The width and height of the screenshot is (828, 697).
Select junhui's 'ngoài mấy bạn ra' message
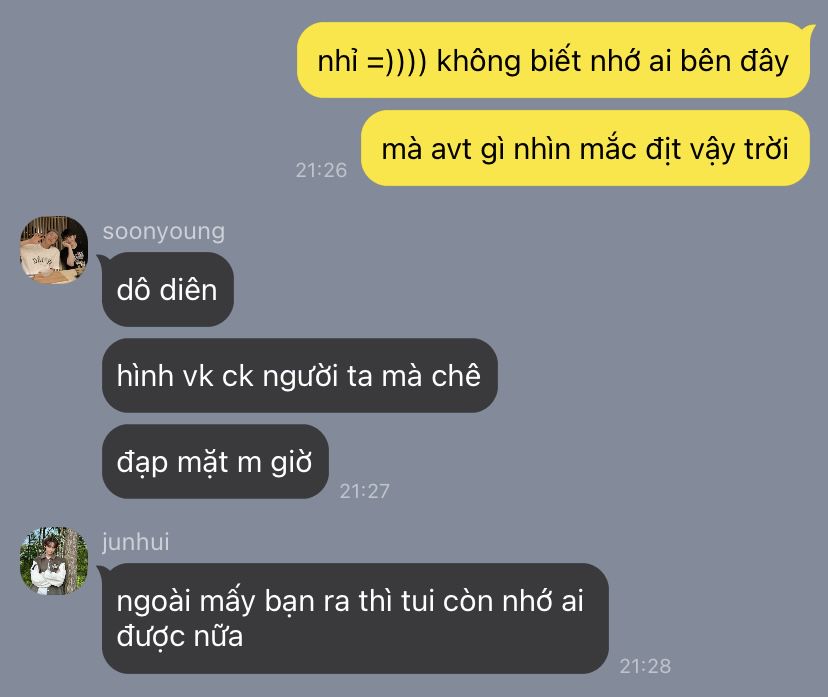[x=355, y=618]
